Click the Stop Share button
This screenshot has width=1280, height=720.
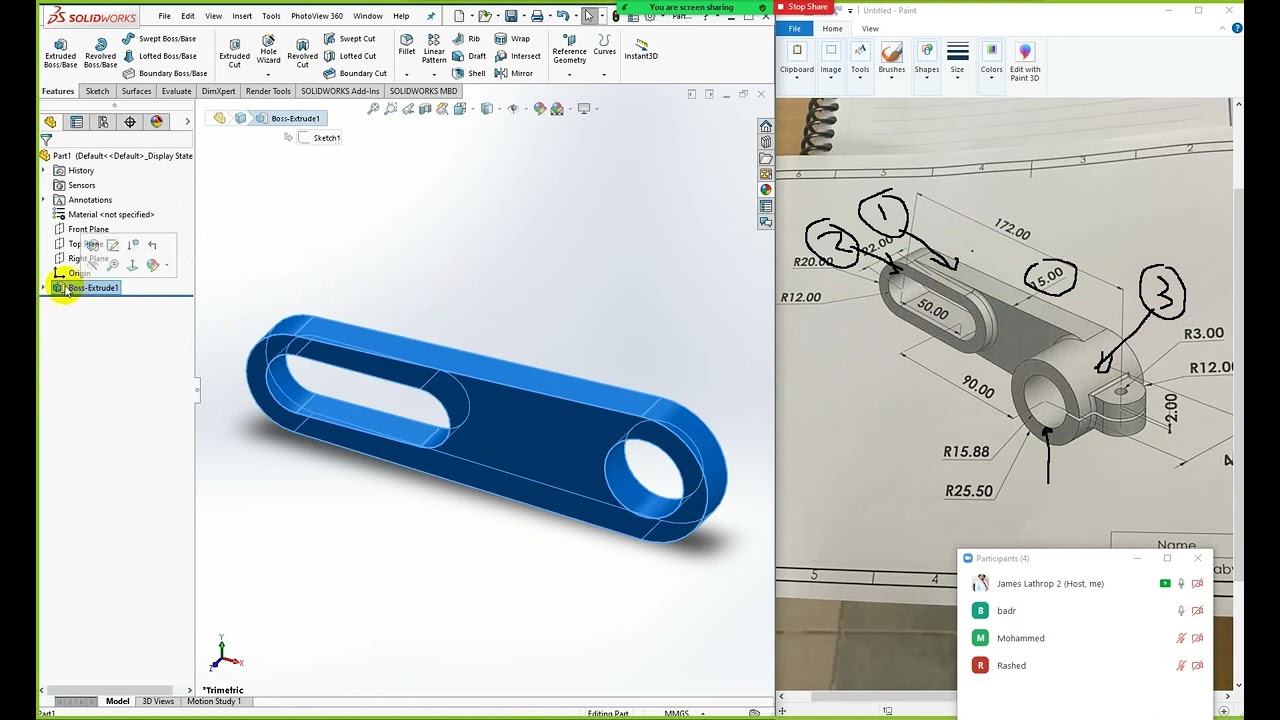pyautogui.click(x=804, y=7)
